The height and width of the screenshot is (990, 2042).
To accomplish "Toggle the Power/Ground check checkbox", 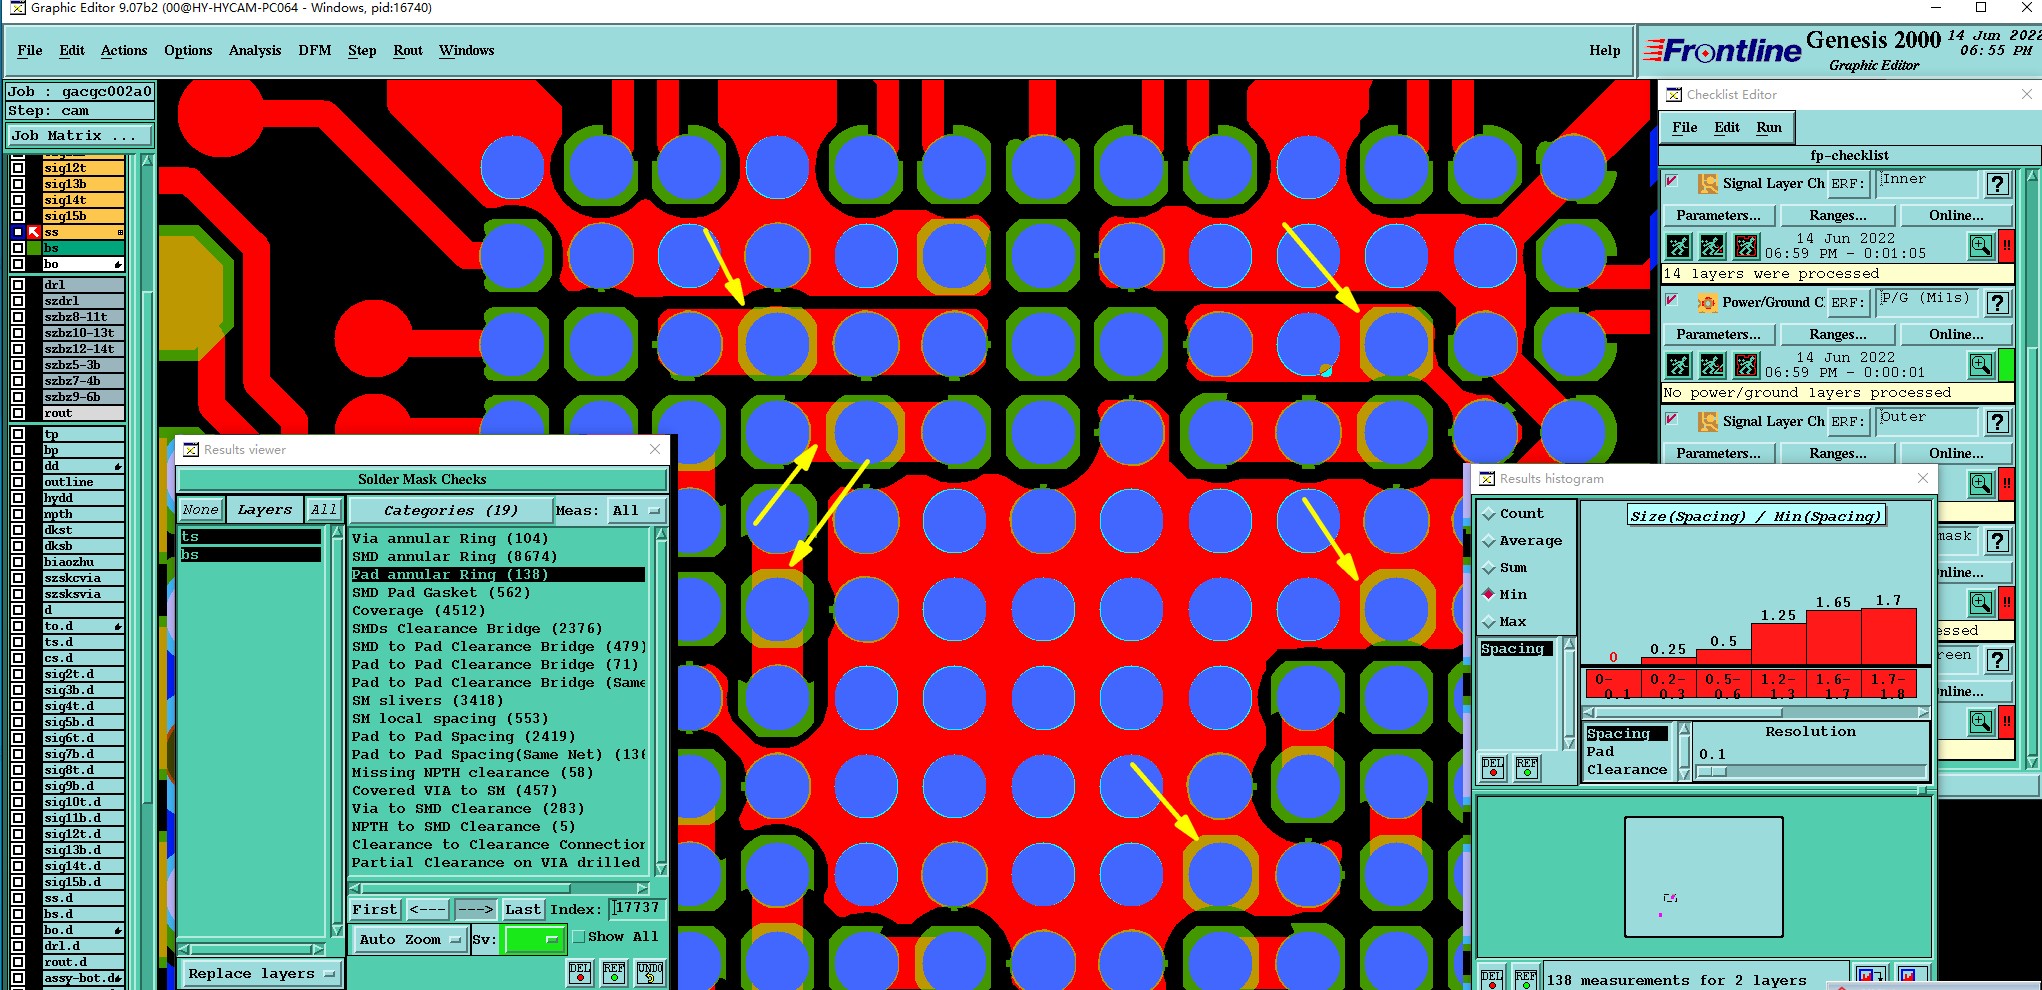I will pyautogui.click(x=1672, y=300).
